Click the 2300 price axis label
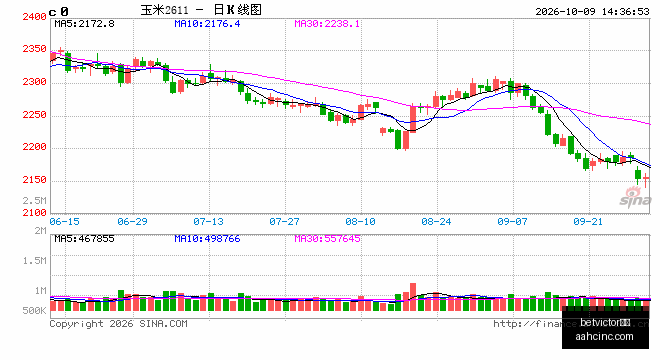 (35, 82)
